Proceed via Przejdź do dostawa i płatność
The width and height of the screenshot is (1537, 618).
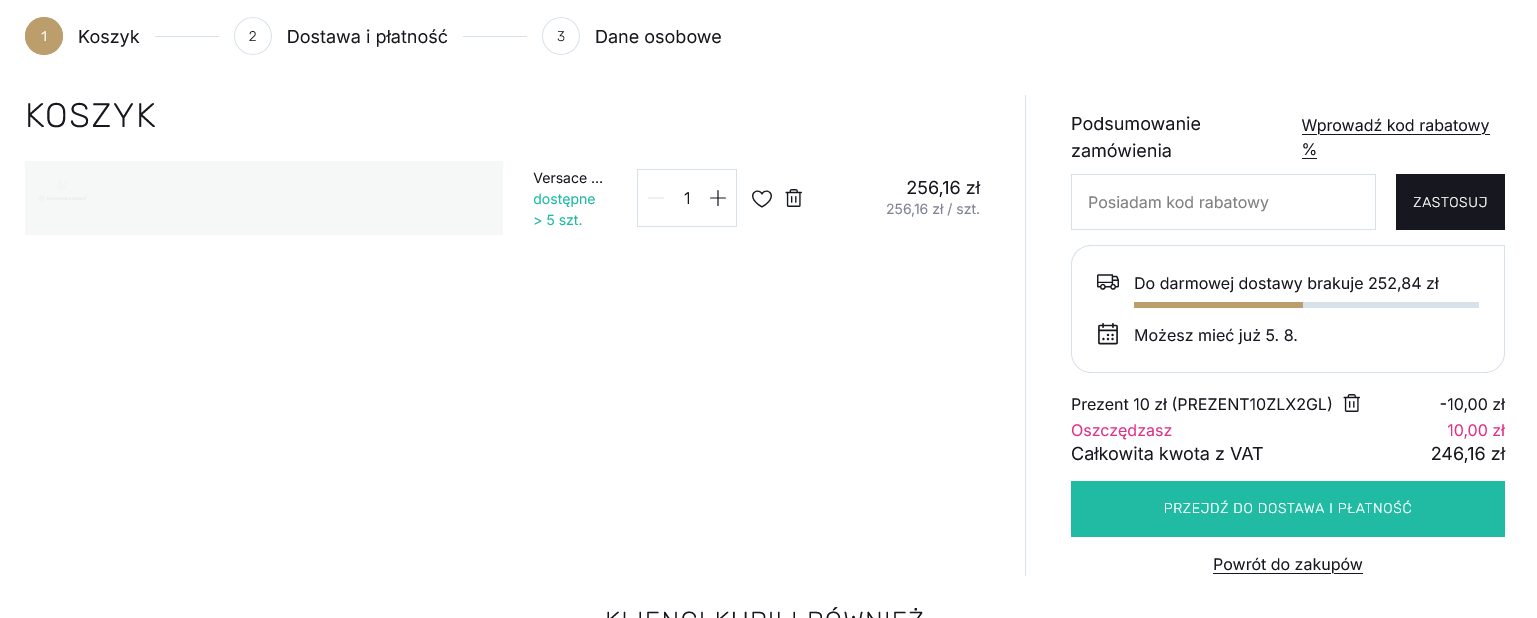(1288, 509)
